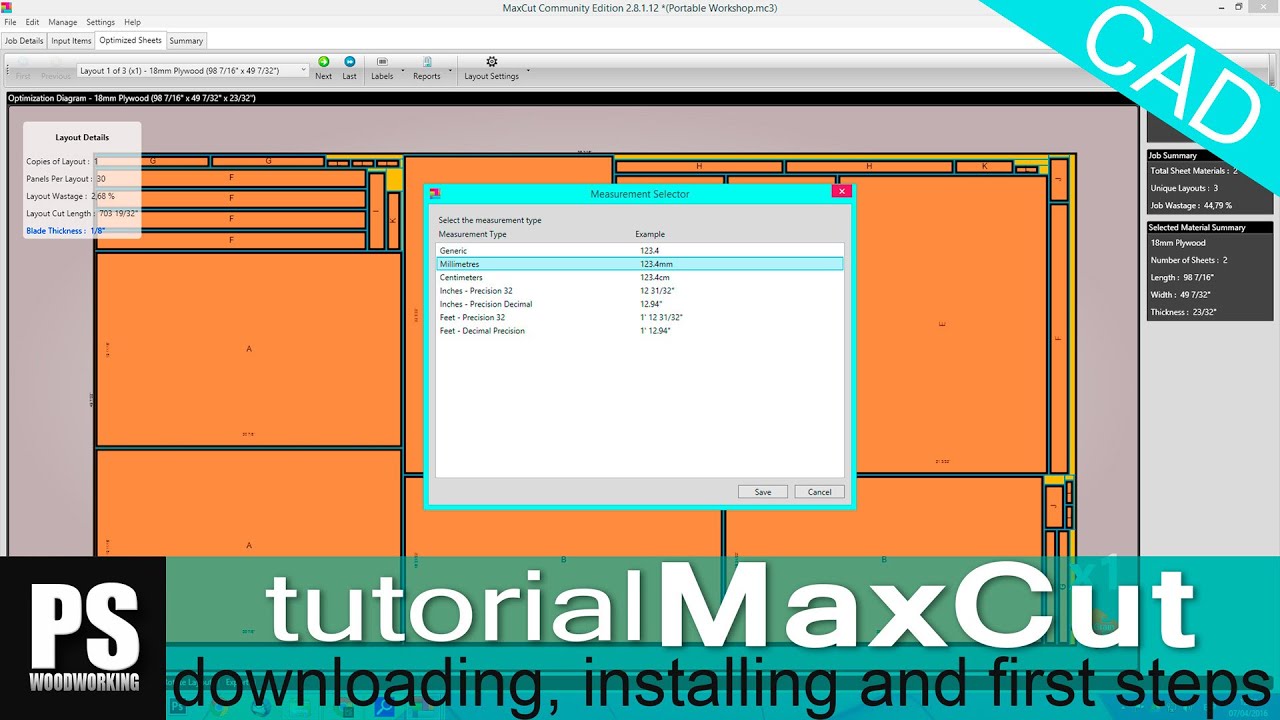Open Layout Settings gear icon
Viewport: 1280px width, 720px height.
click(491, 68)
